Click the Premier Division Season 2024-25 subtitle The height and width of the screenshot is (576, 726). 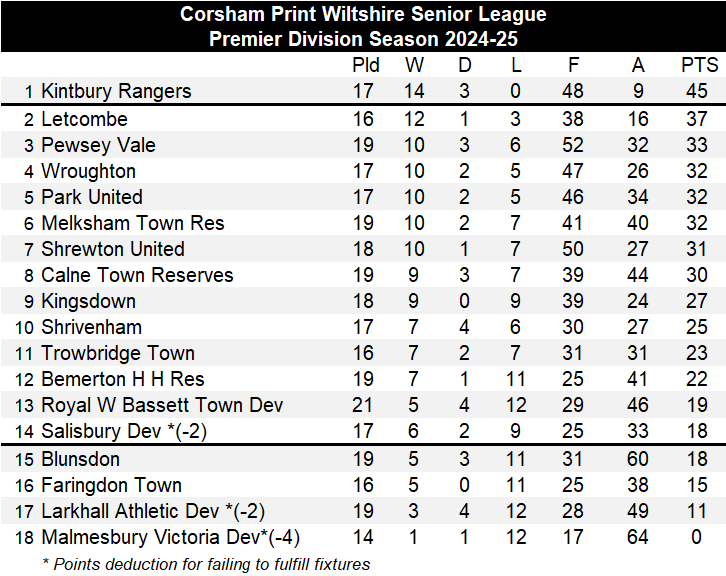click(x=363, y=39)
